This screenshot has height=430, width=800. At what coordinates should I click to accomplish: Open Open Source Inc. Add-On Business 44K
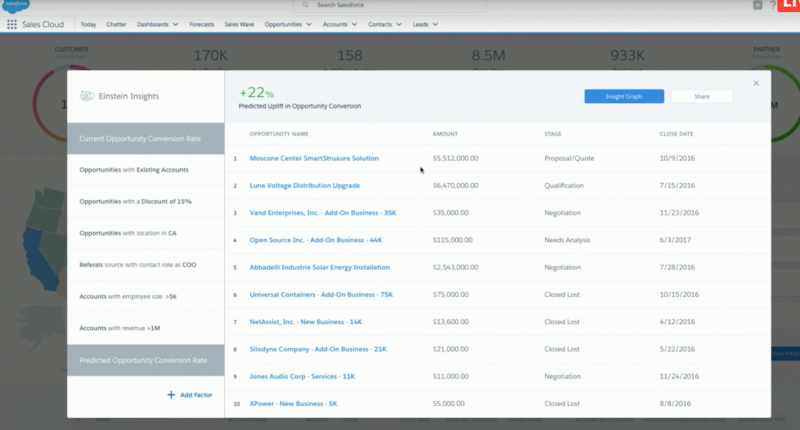[x=316, y=240]
